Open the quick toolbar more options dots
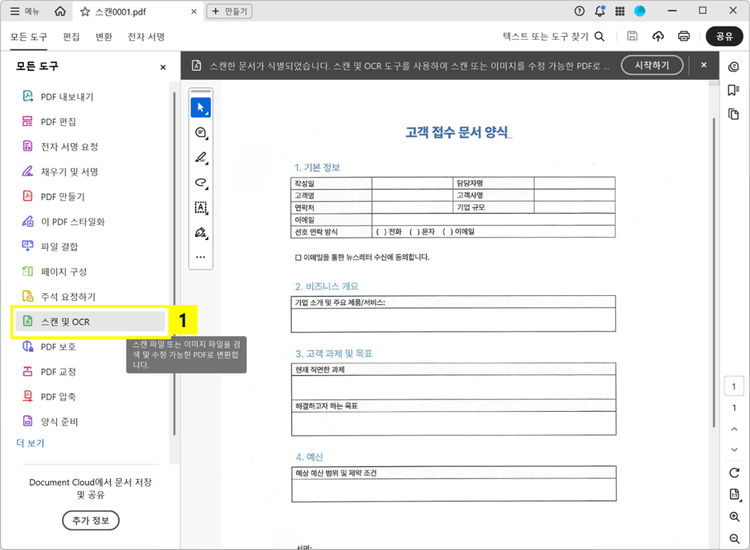750x550 pixels. [x=201, y=257]
